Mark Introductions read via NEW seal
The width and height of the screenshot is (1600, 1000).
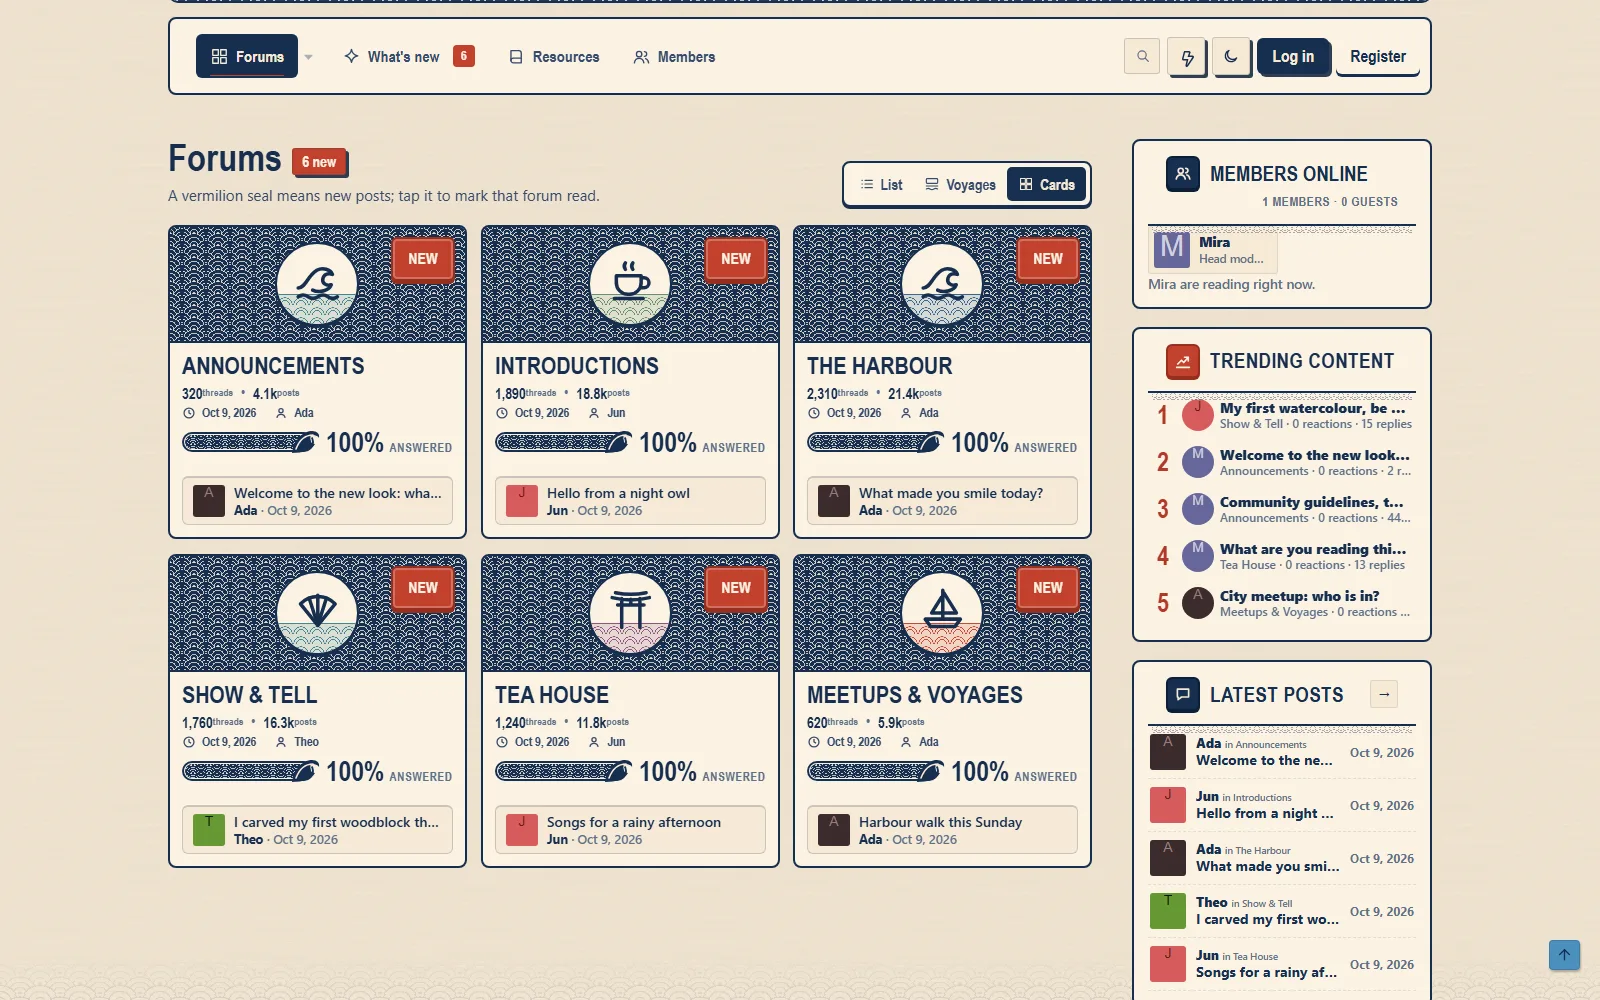point(736,259)
